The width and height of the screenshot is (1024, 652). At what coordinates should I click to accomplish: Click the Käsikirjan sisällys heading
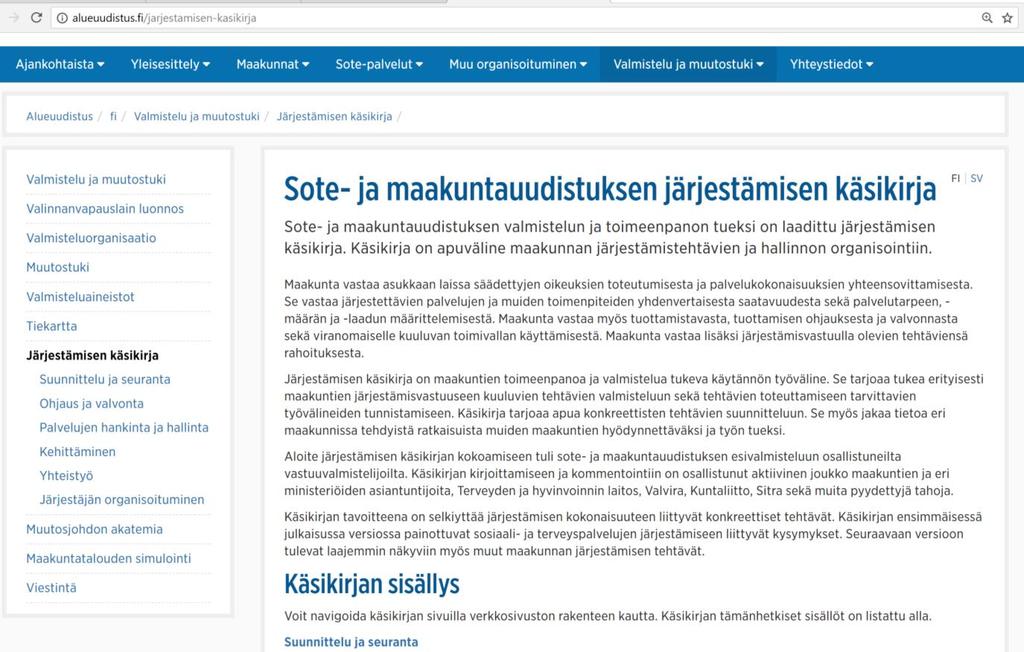pos(372,583)
